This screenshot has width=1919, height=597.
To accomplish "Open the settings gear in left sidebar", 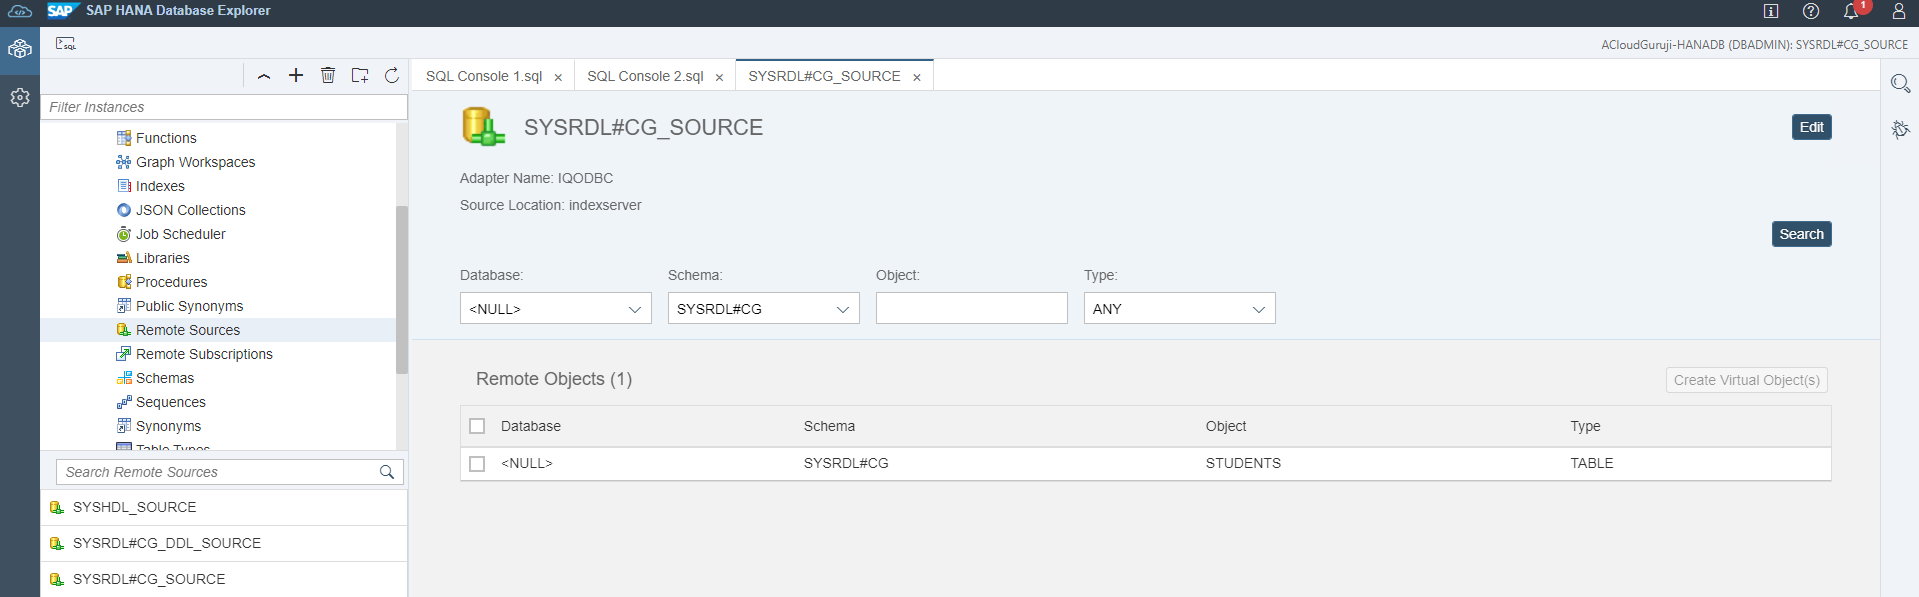I will (20, 97).
